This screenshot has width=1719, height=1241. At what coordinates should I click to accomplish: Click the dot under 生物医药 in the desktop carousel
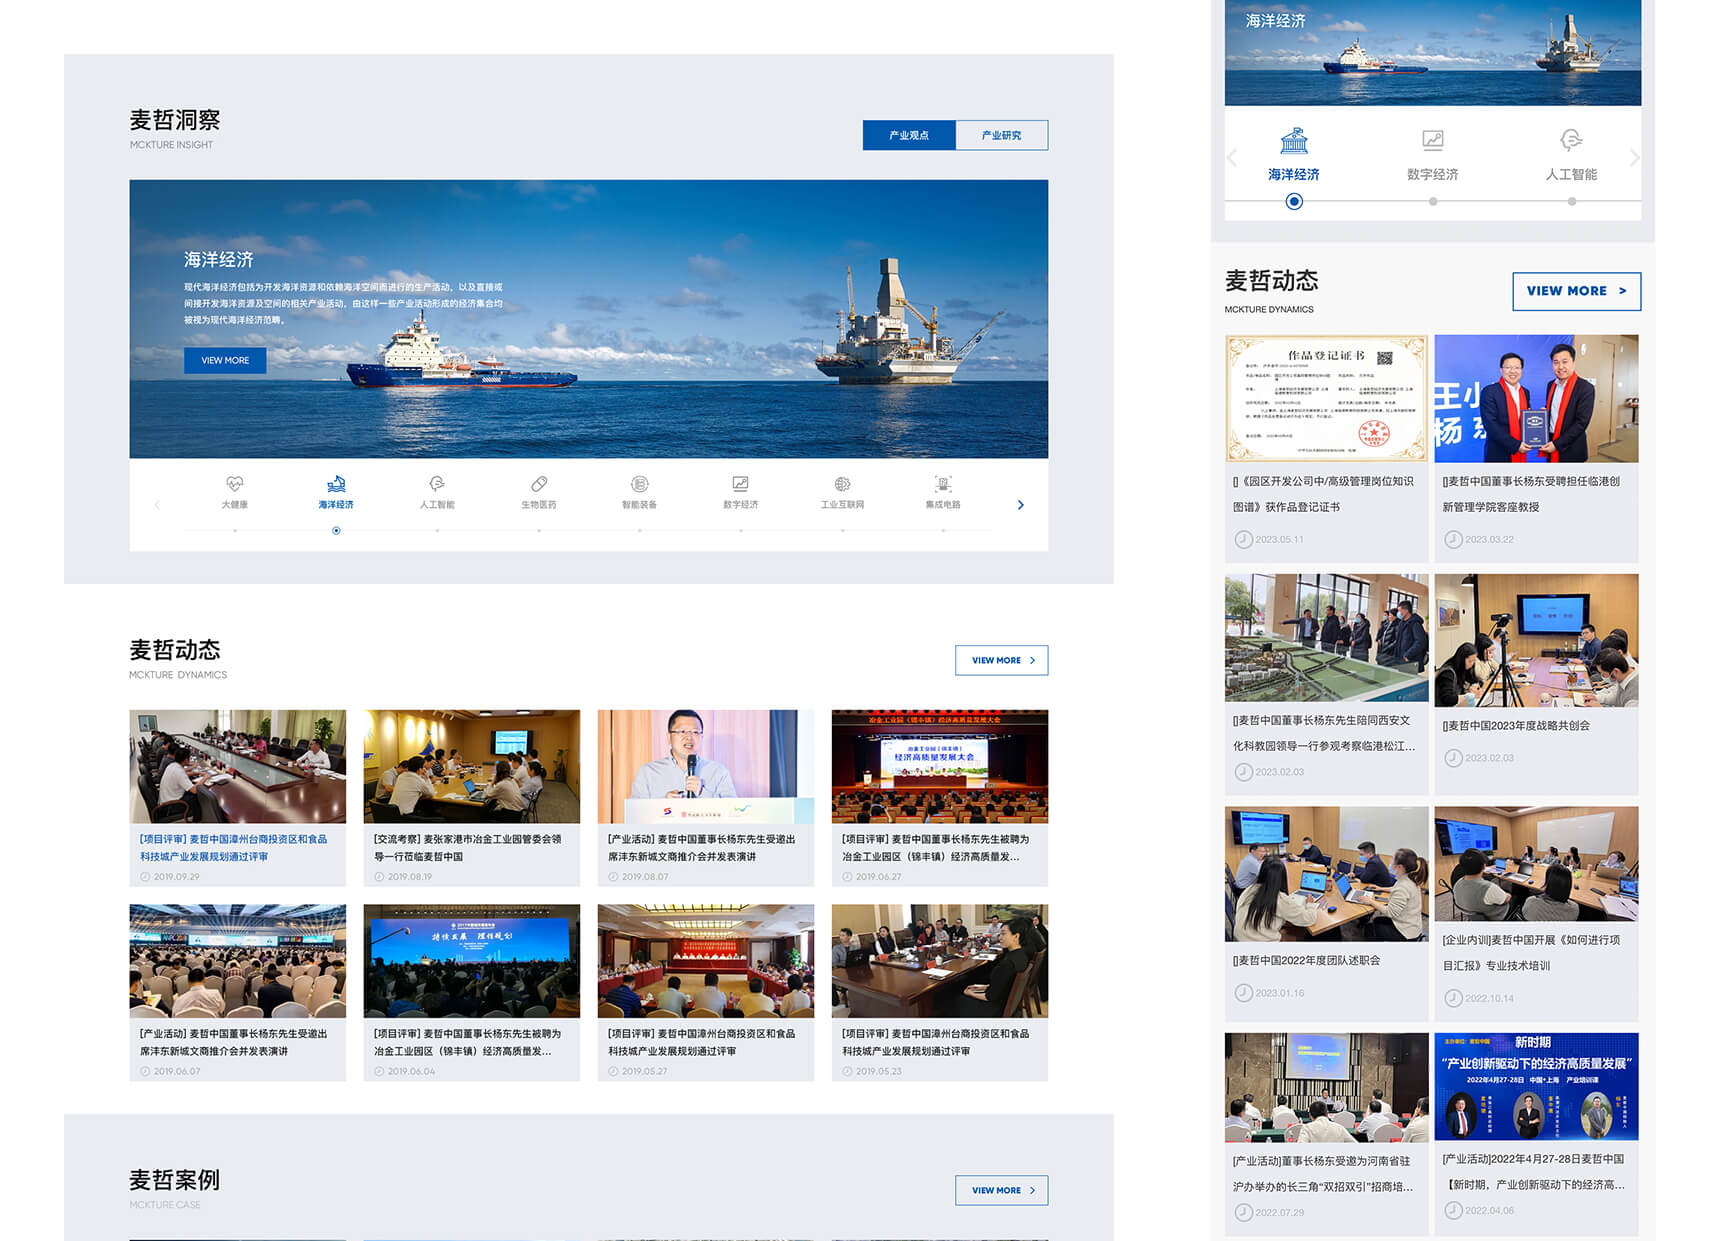539,531
